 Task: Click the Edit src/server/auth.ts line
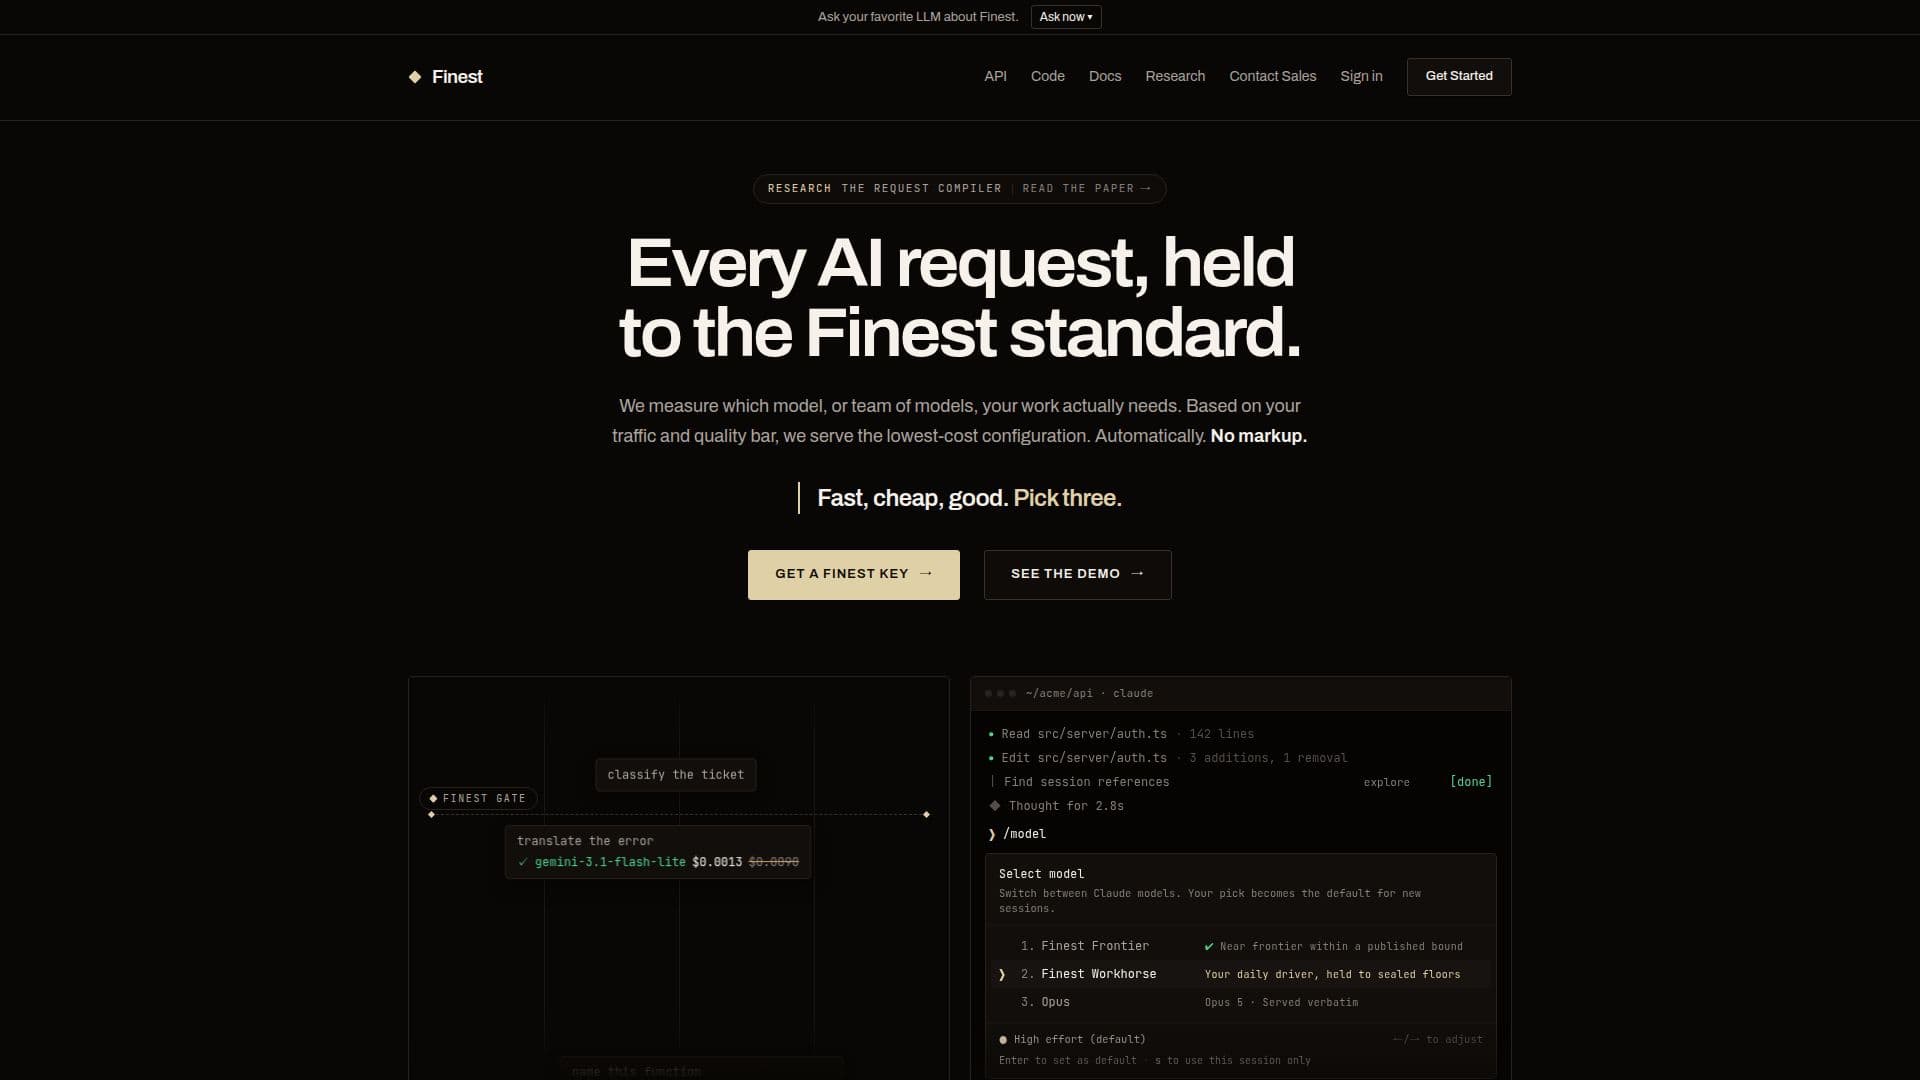tap(1167, 758)
